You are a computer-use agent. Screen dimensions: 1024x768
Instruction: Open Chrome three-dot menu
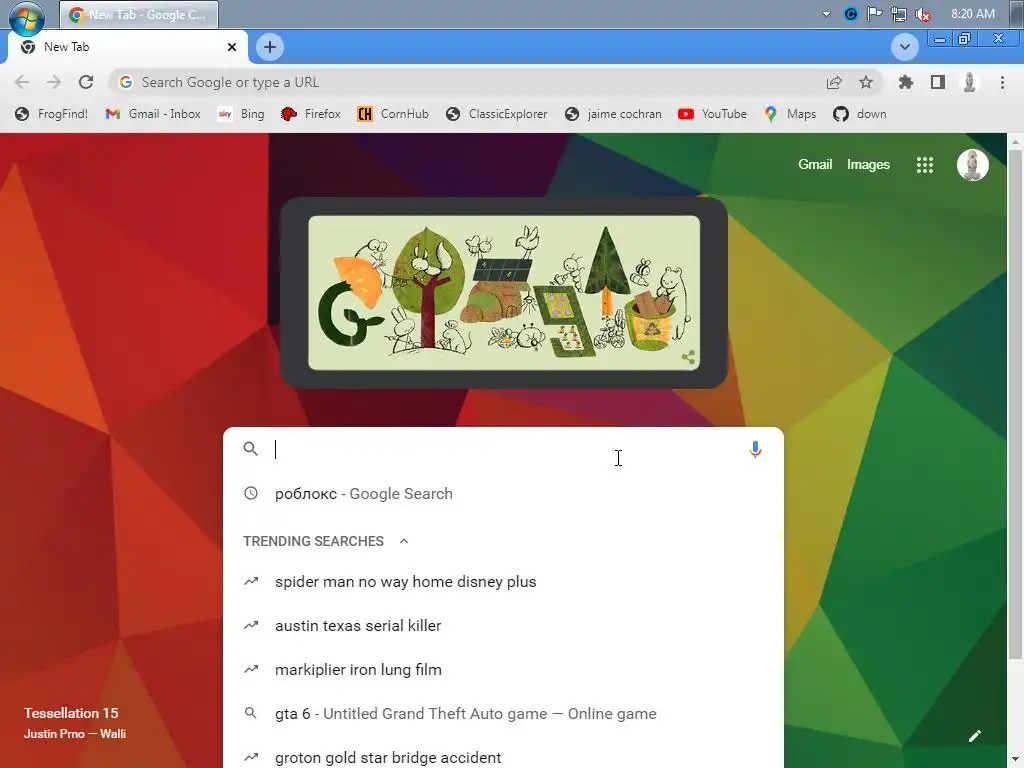(1002, 82)
